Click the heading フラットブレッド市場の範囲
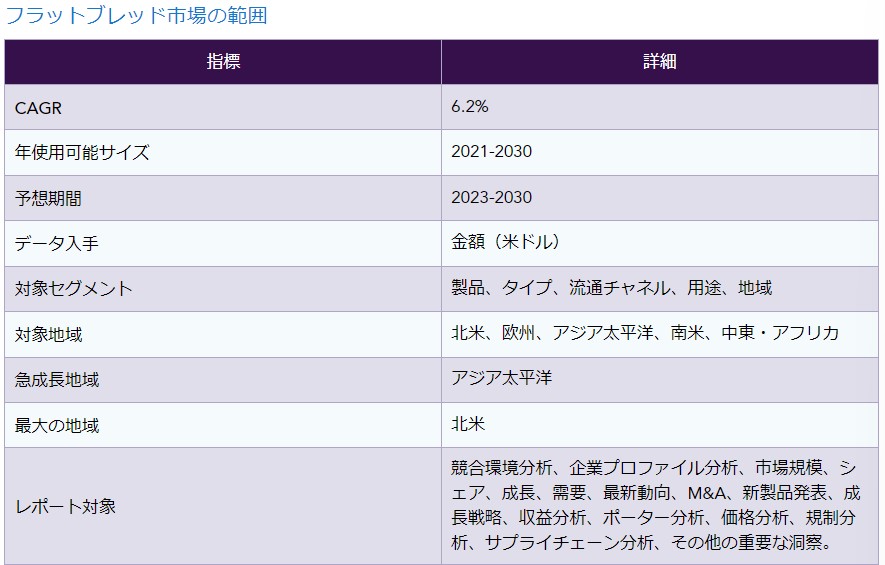 click(x=136, y=16)
